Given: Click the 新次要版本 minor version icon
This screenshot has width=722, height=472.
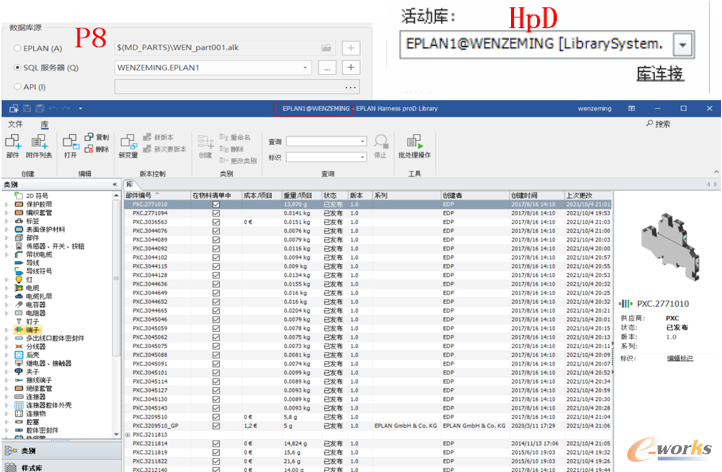Looking at the screenshot, I should (147, 149).
